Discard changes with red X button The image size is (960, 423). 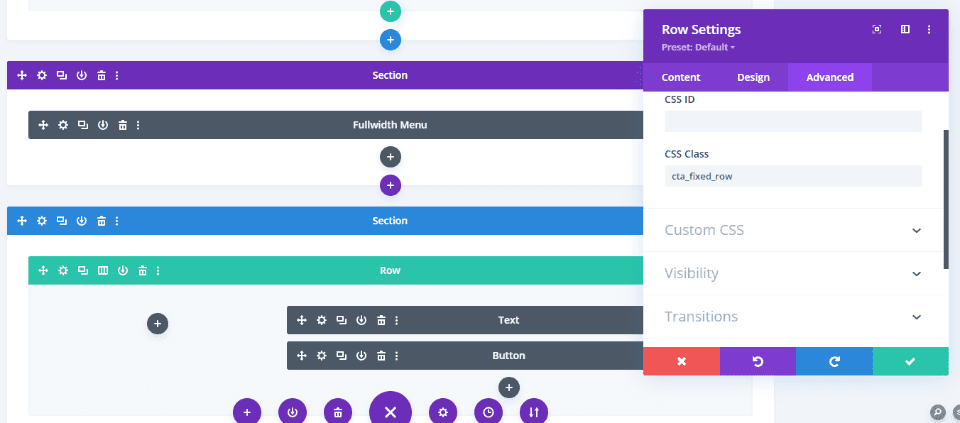(x=681, y=361)
